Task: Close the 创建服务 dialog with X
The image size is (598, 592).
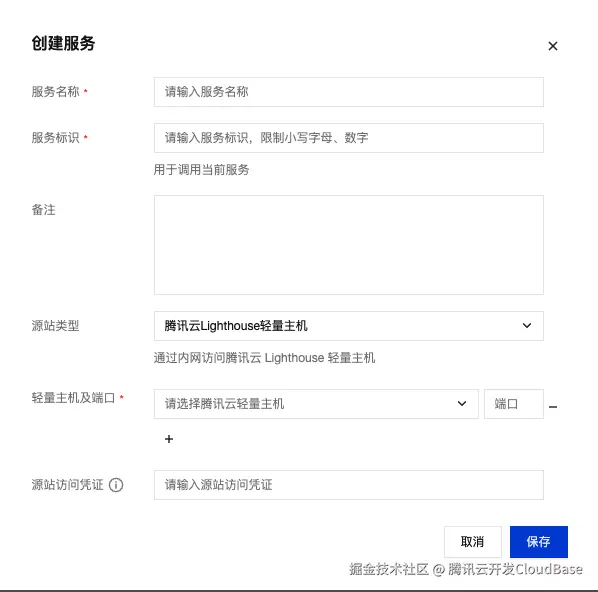Action: 553,46
